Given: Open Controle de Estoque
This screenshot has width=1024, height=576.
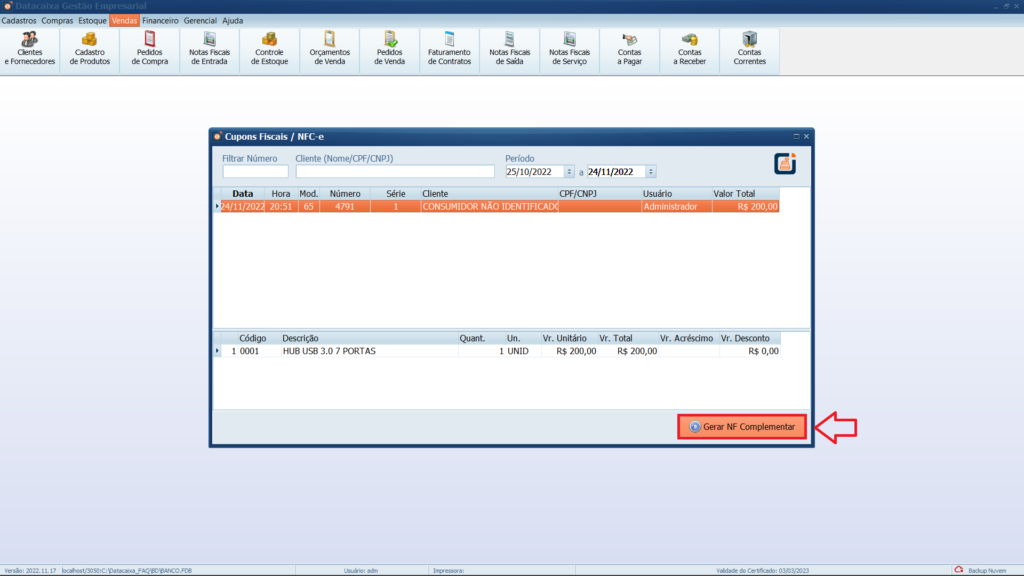Looking at the screenshot, I should 270,49.
